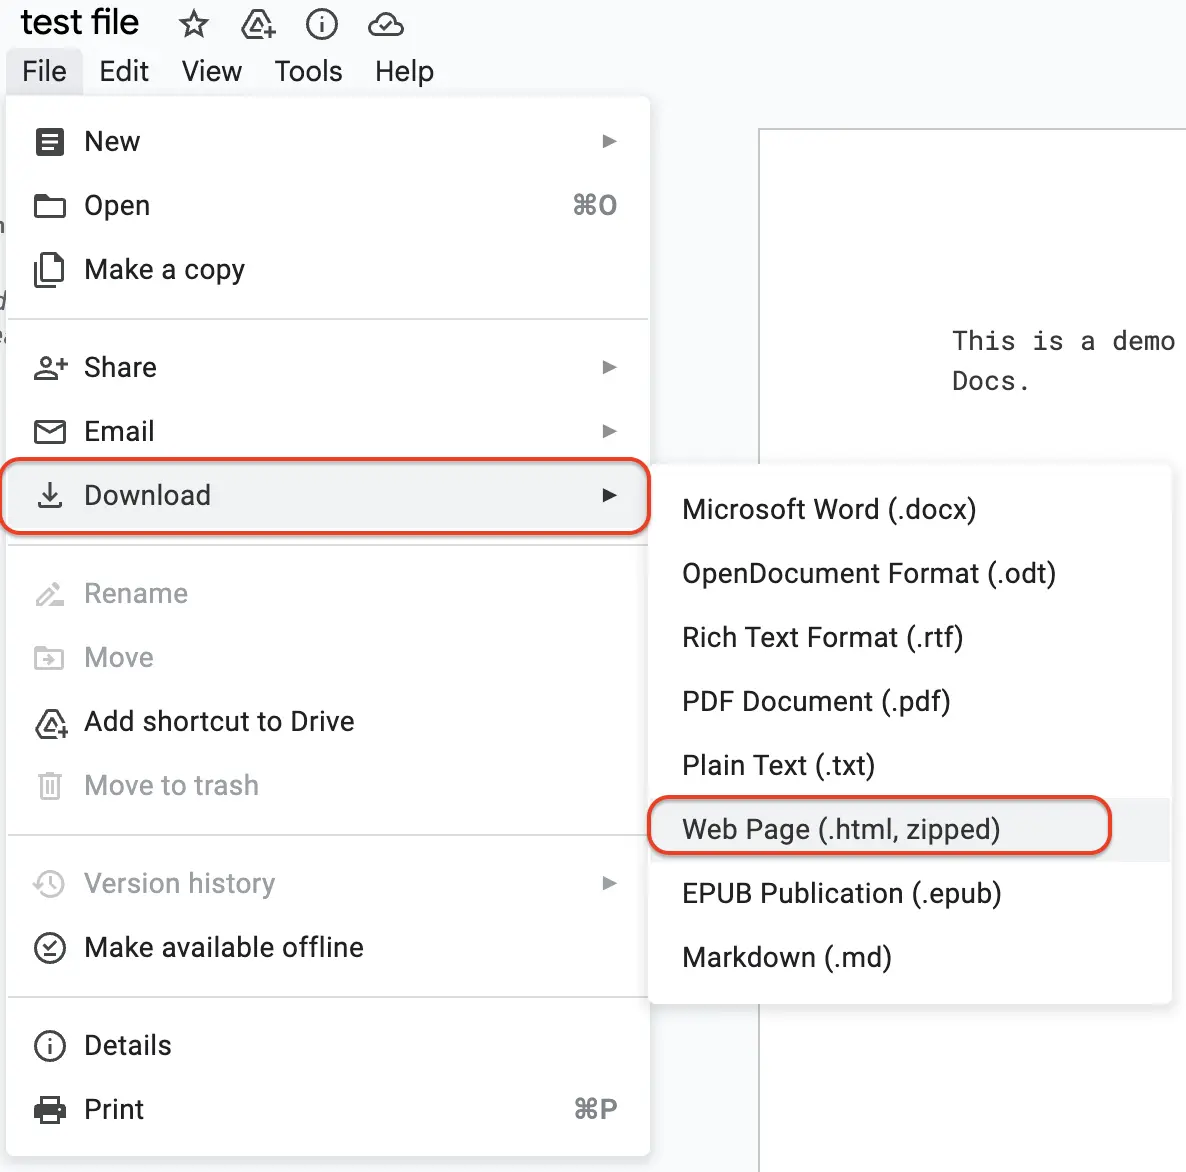Viewport: 1186px width, 1172px height.
Task: Click the Add shortcut Drive icon in the File menu
Action: pos(51,723)
